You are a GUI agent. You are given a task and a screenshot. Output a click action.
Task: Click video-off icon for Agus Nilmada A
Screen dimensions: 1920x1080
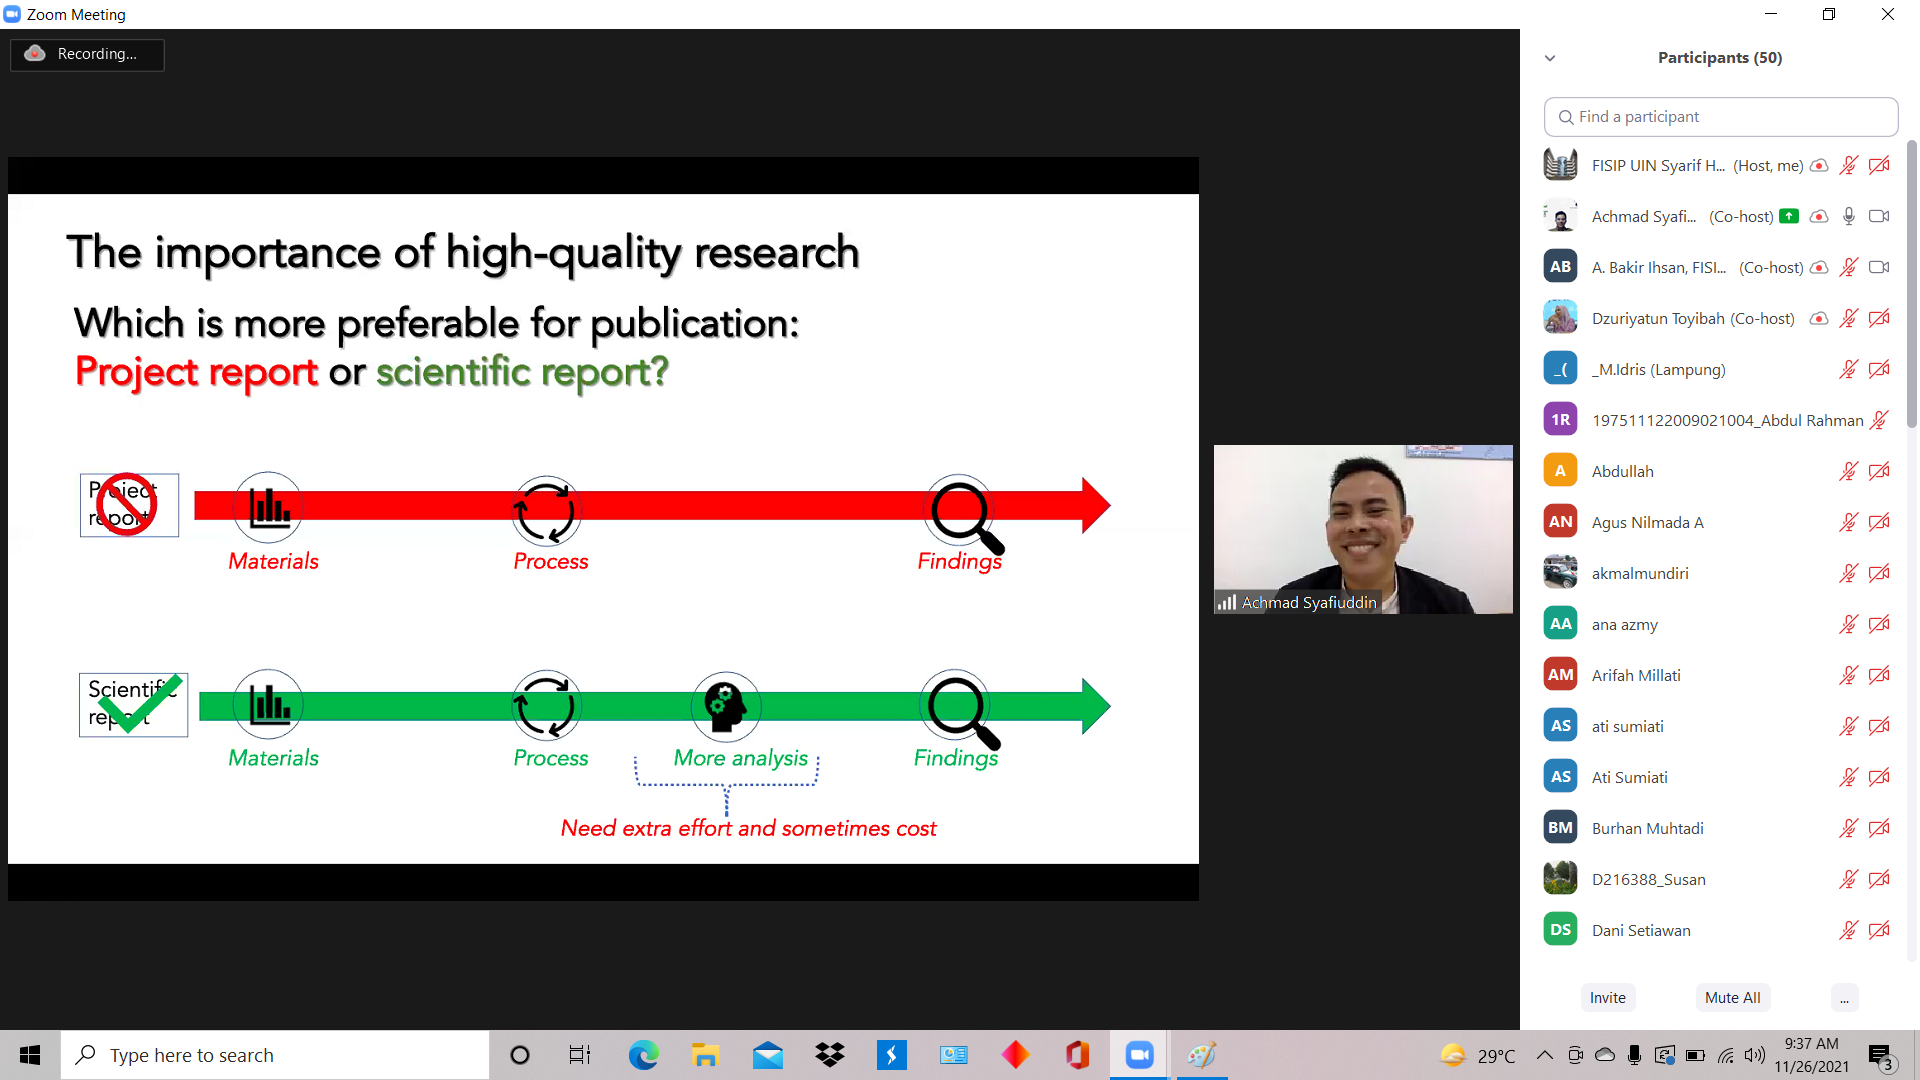(1879, 522)
